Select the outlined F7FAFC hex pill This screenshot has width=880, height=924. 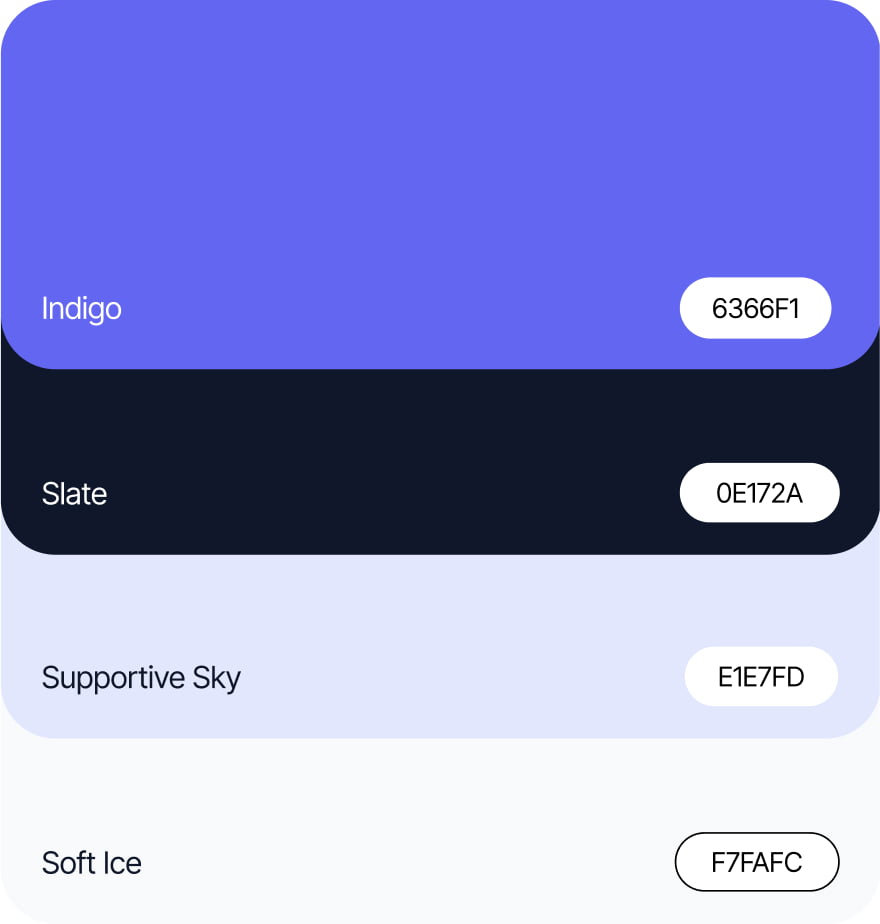click(x=757, y=862)
